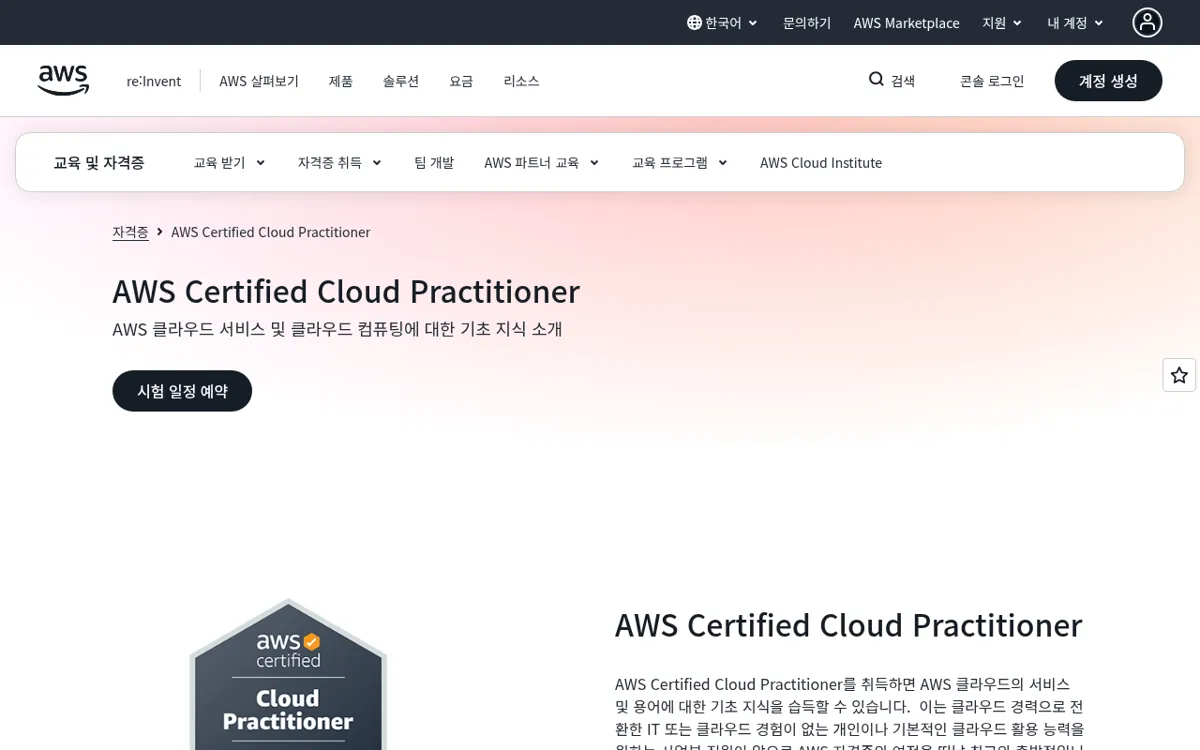Screen dimensions: 1200x750
Task: Click the magnifying glass search icon
Action: 876,80
